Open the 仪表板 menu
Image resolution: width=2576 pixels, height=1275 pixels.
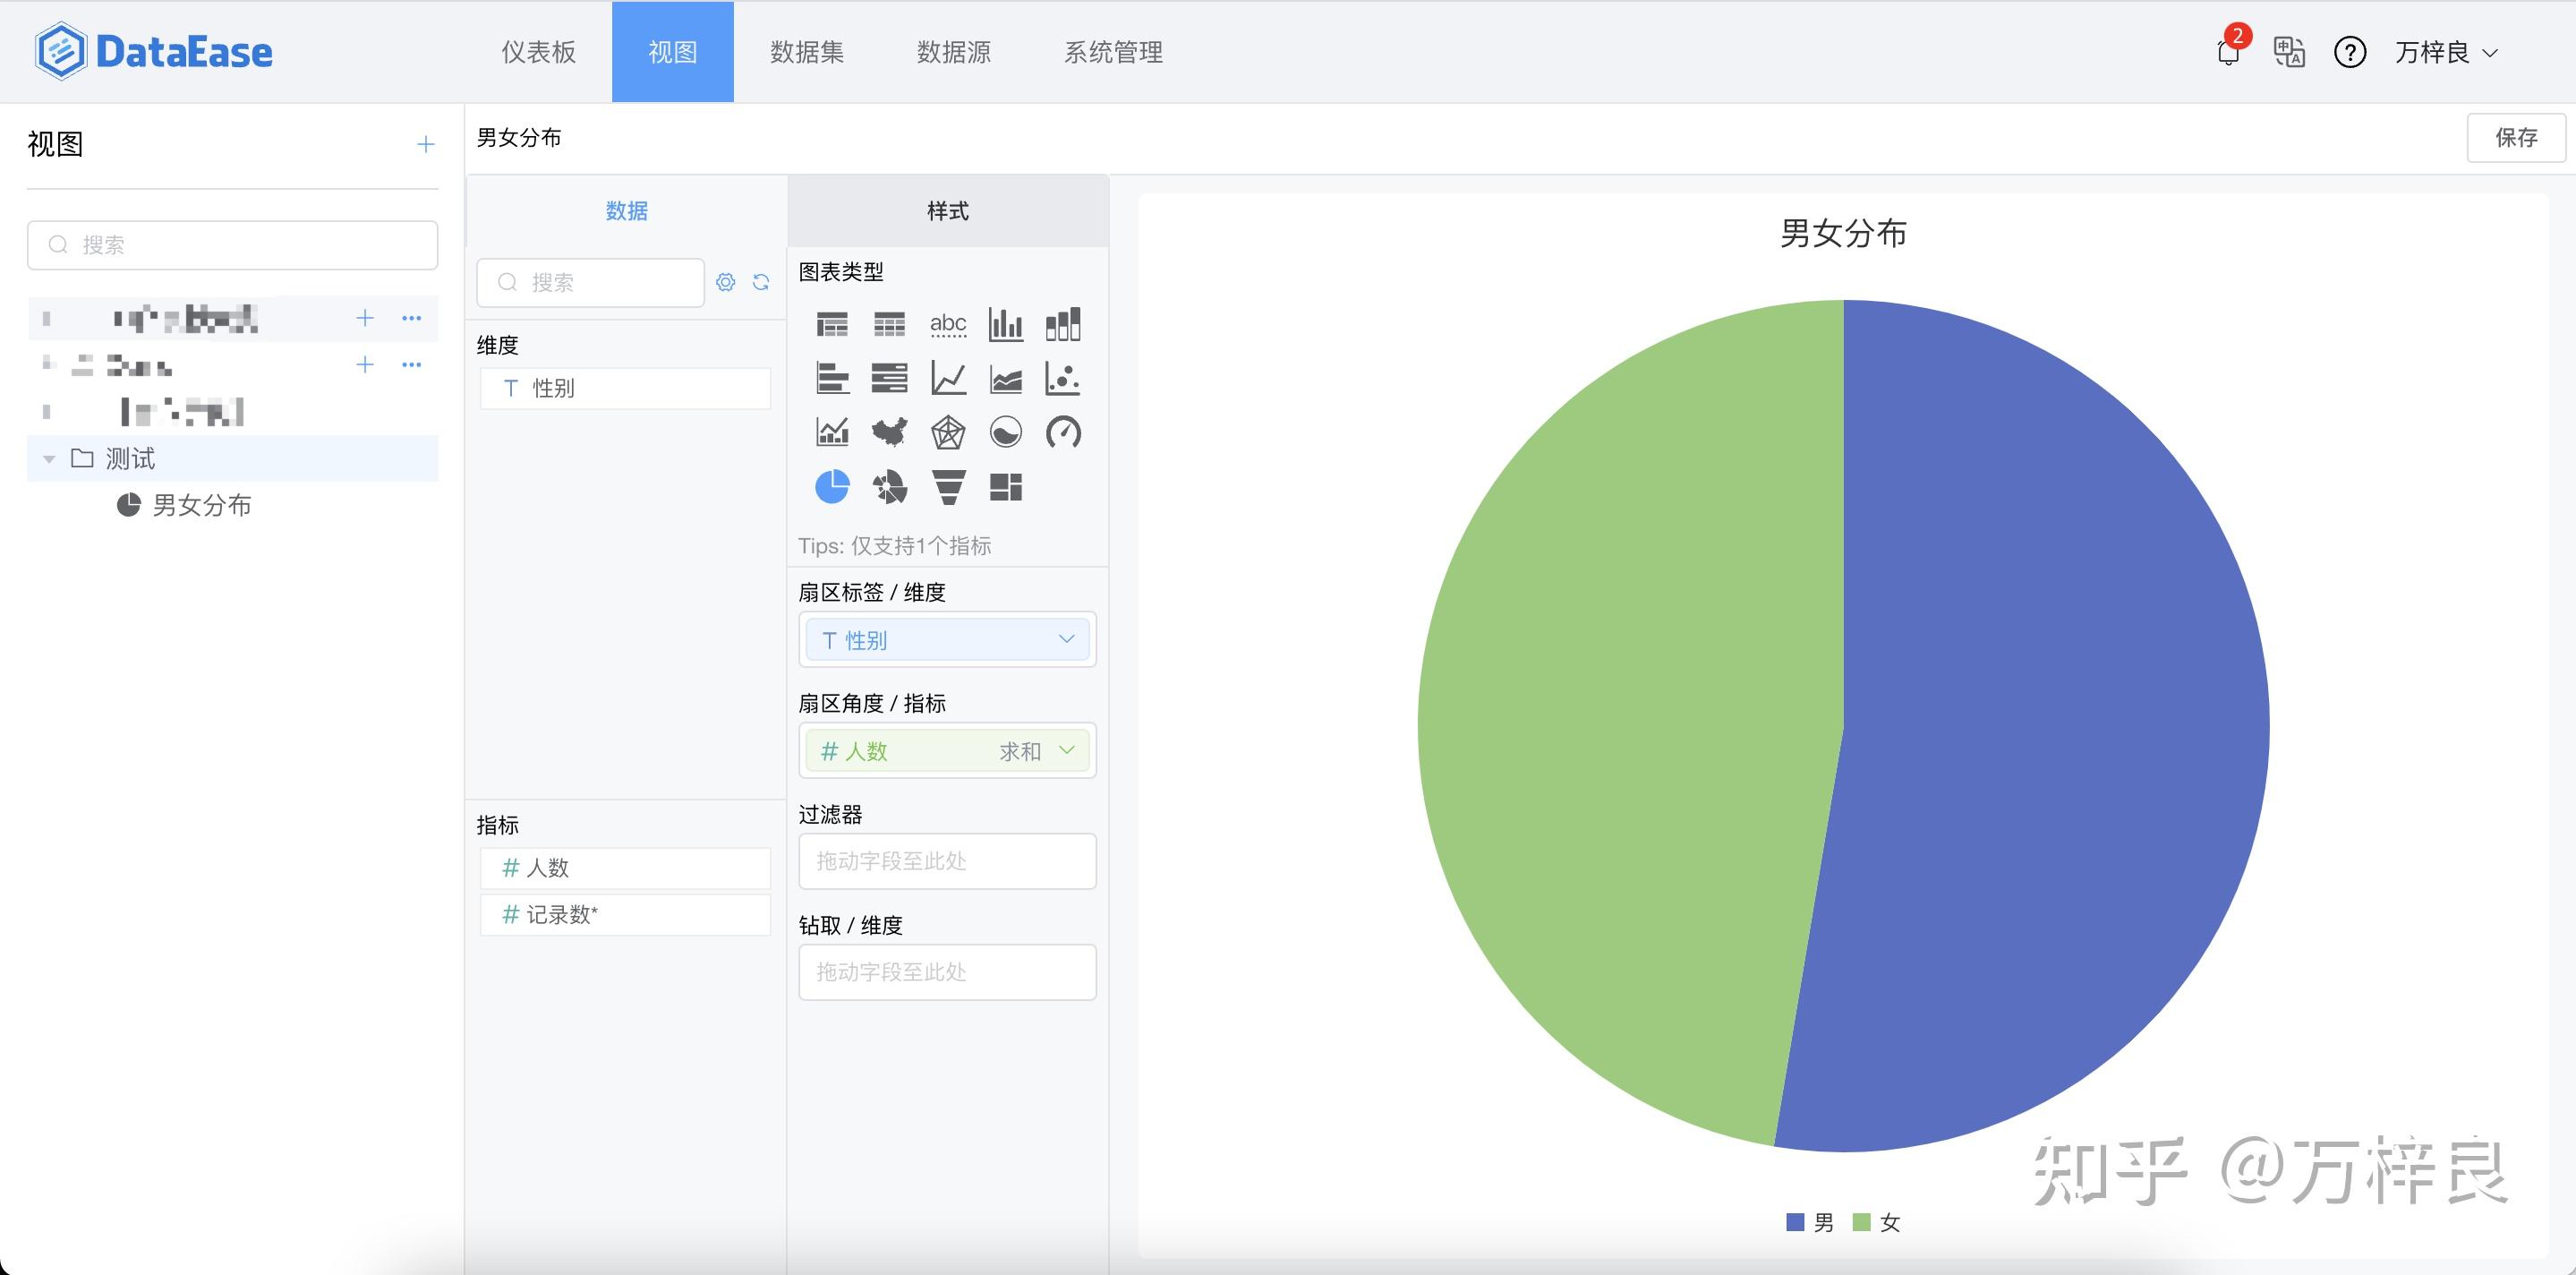tap(539, 52)
